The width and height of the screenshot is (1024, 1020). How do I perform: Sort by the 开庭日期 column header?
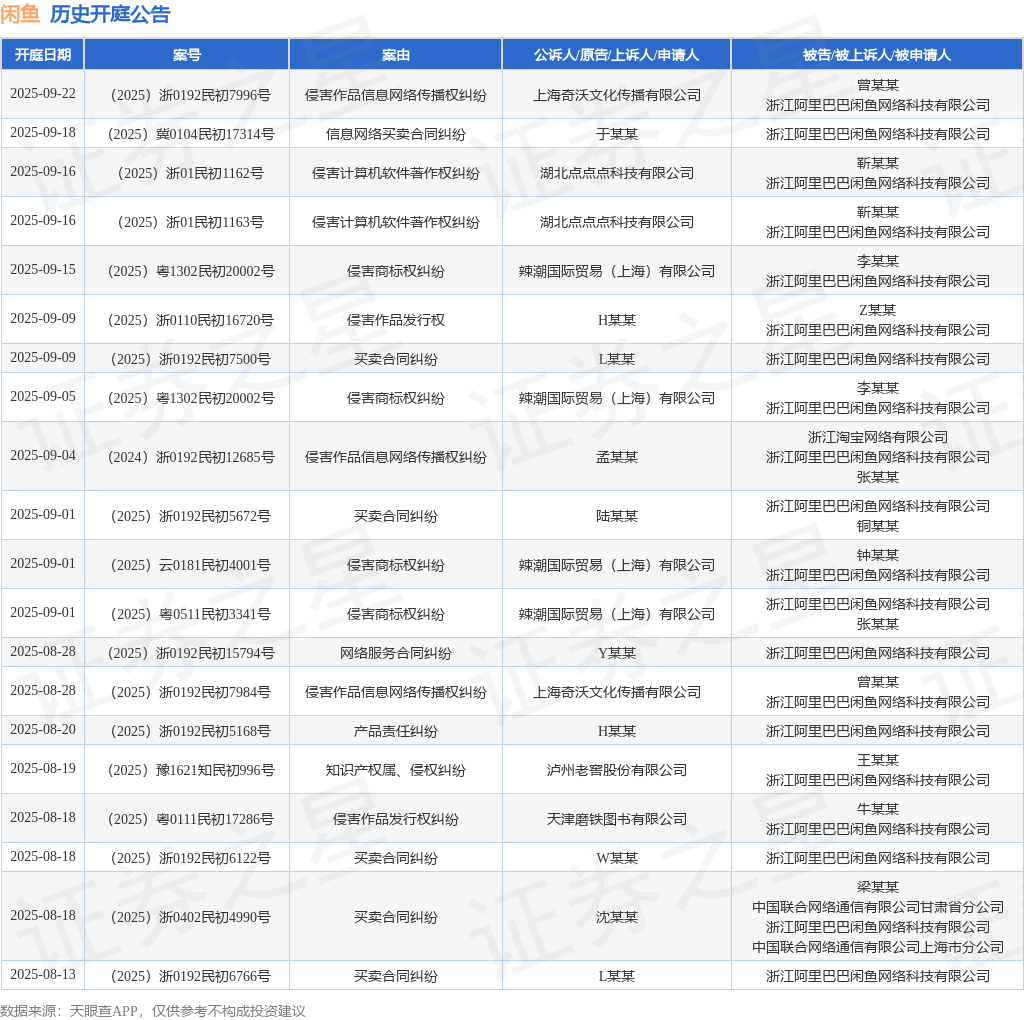click(43, 54)
